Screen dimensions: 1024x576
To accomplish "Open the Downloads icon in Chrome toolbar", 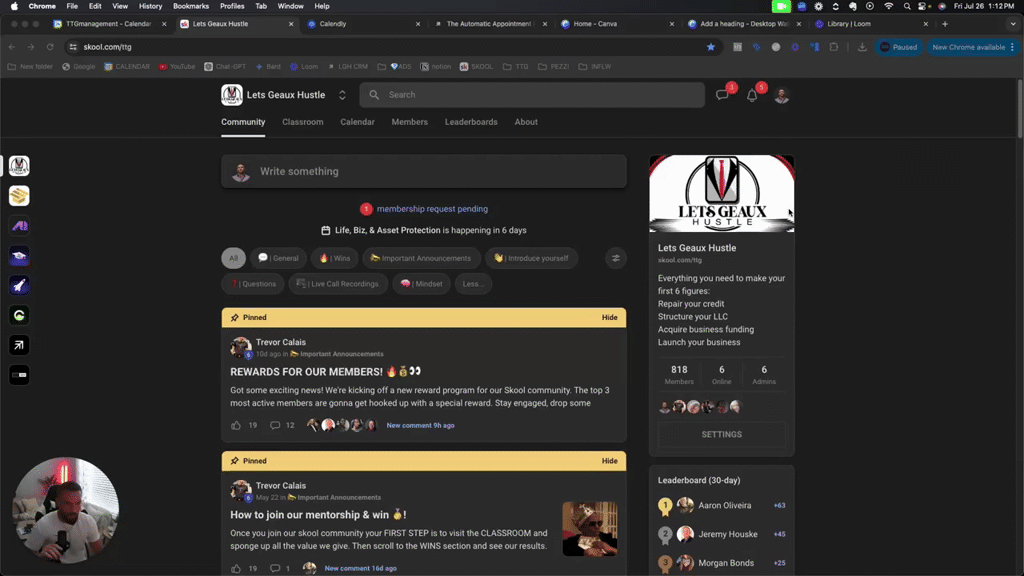I will (862, 46).
